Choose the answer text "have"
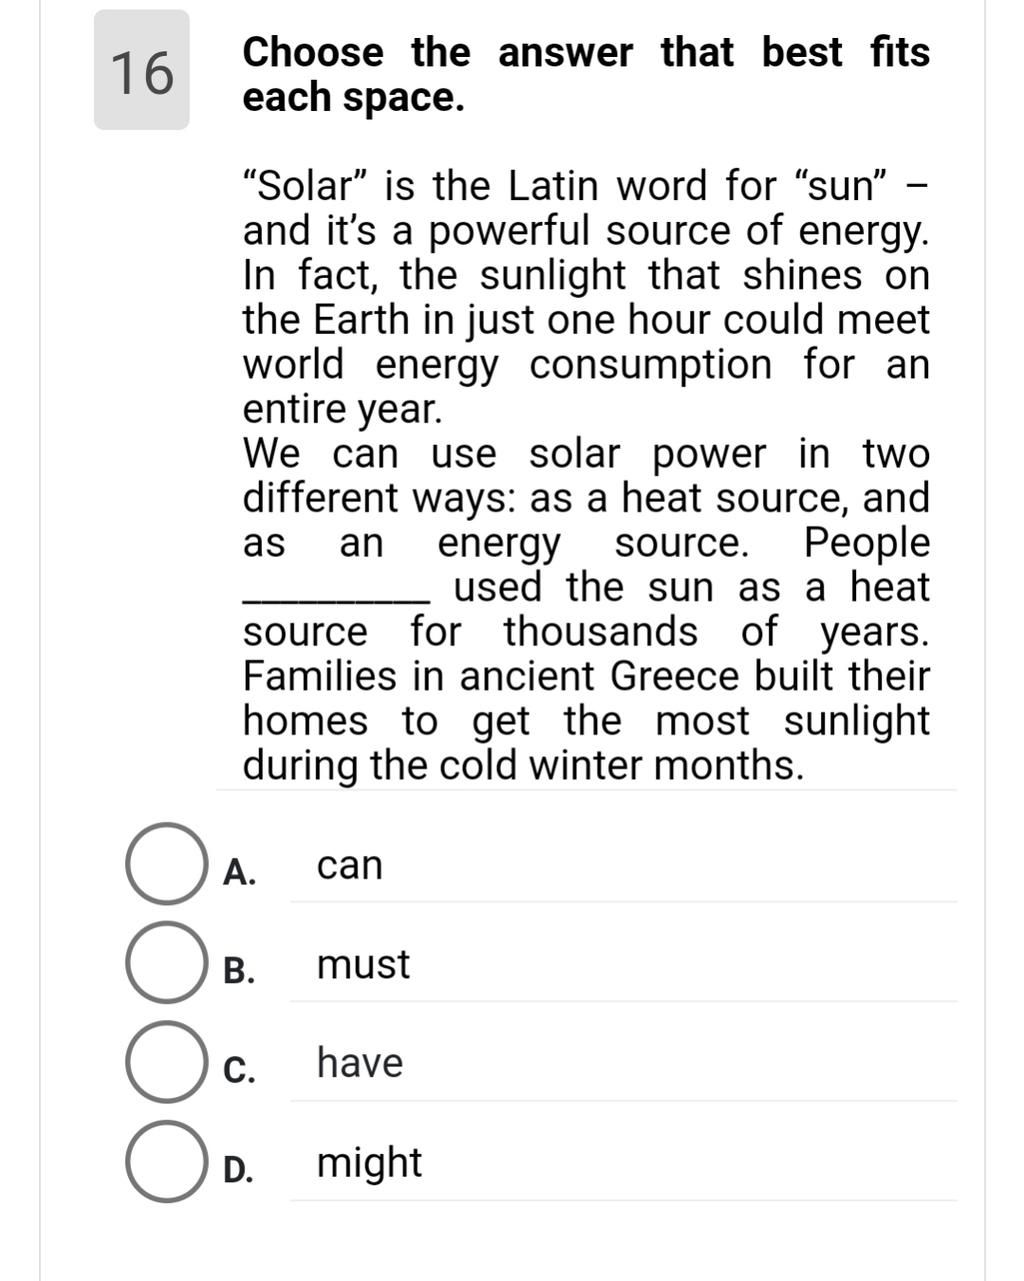 tap(360, 1062)
